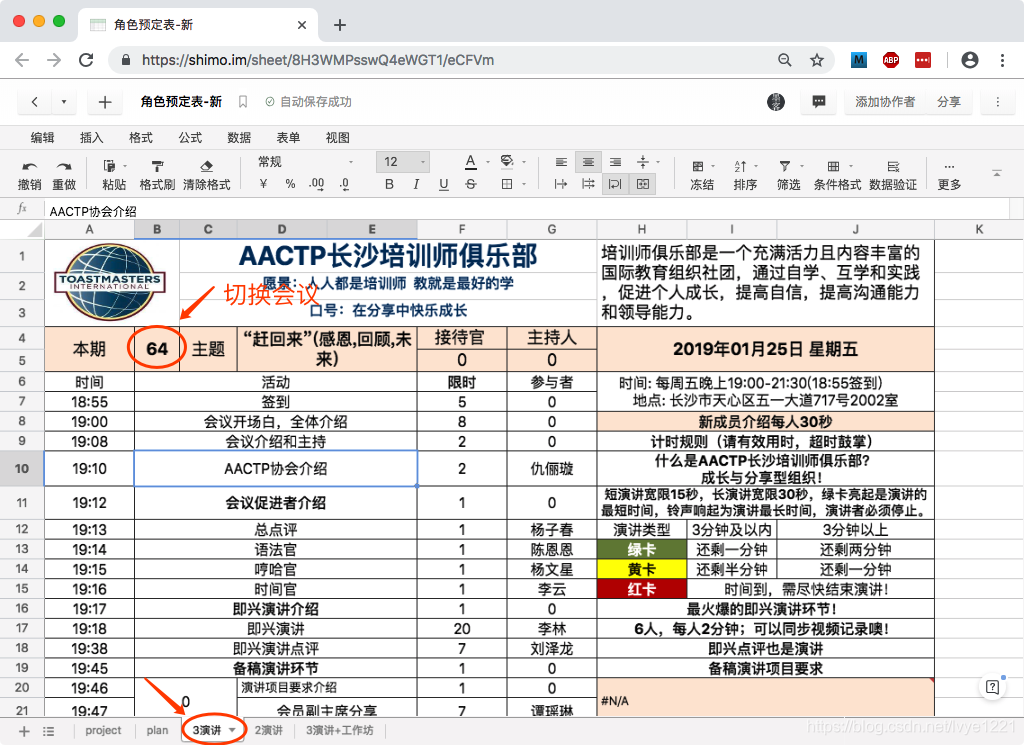Screen dimensions: 1024x745
Task: Click the cell borders icon
Action: pos(507,184)
